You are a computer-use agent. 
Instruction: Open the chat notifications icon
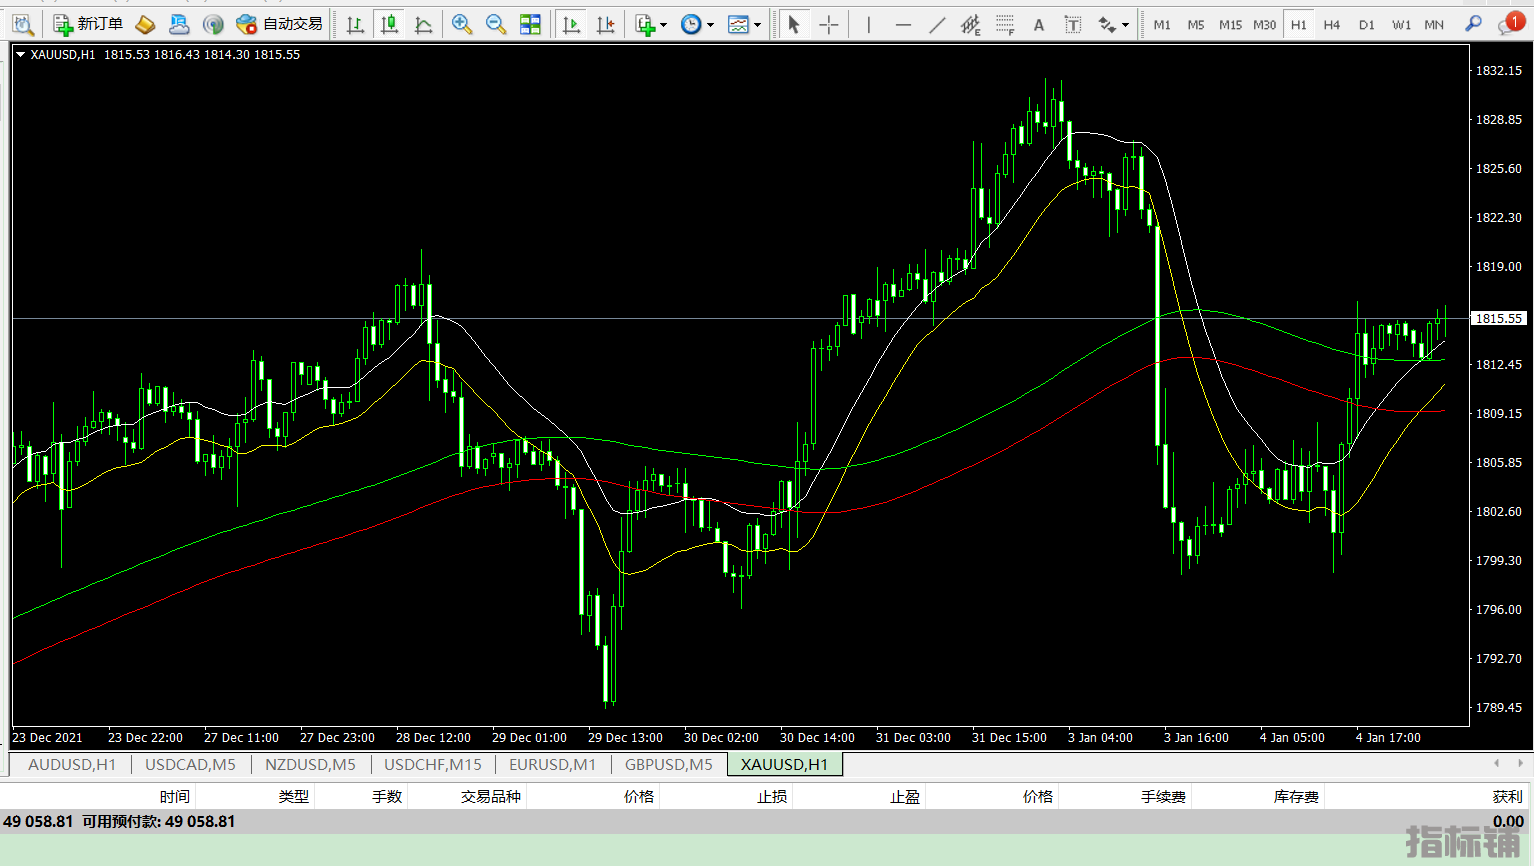pyautogui.click(x=1509, y=24)
